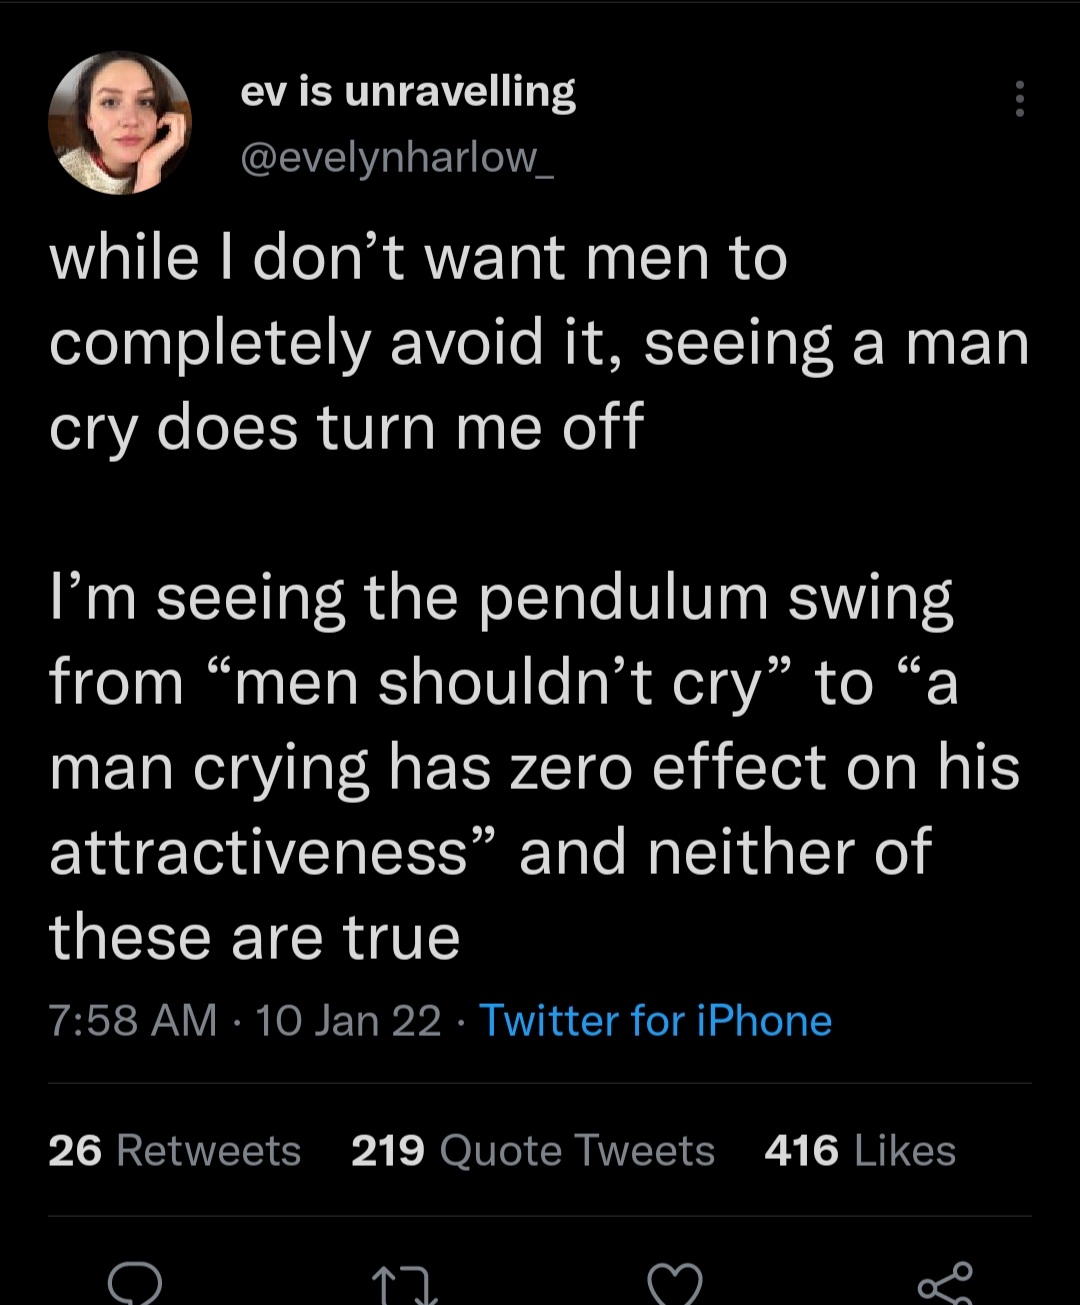View the 219 Quote Tweets list

point(532,1151)
